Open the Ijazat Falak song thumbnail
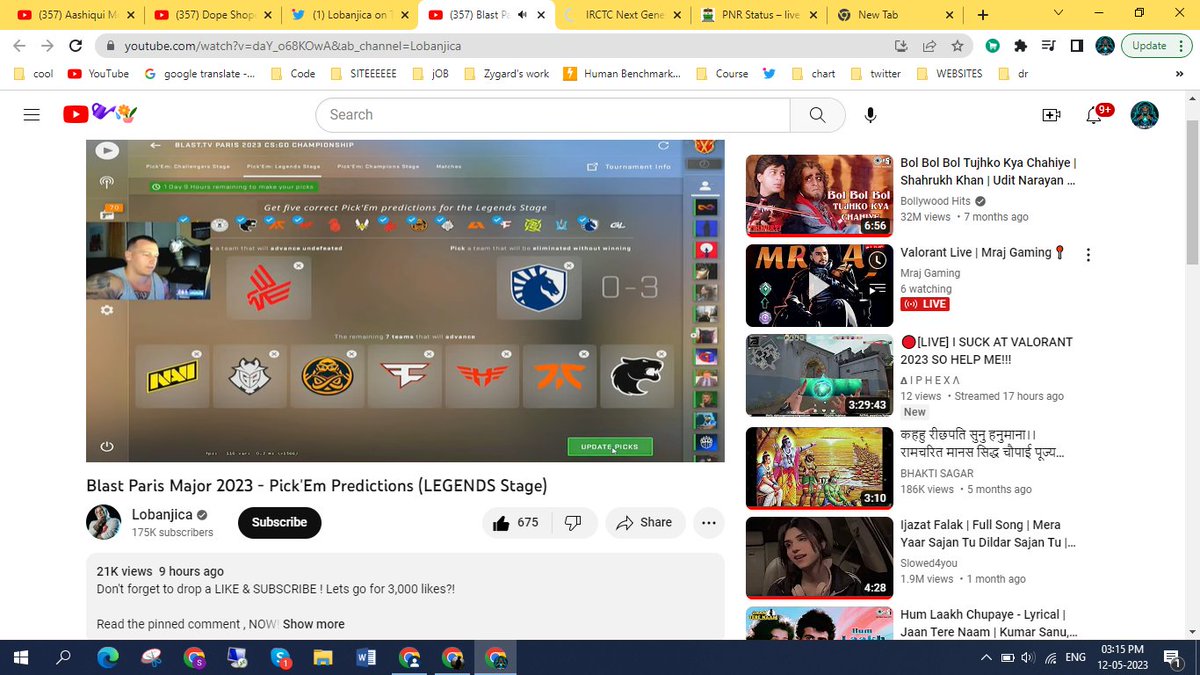 pyautogui.click(x=819, y=558)
